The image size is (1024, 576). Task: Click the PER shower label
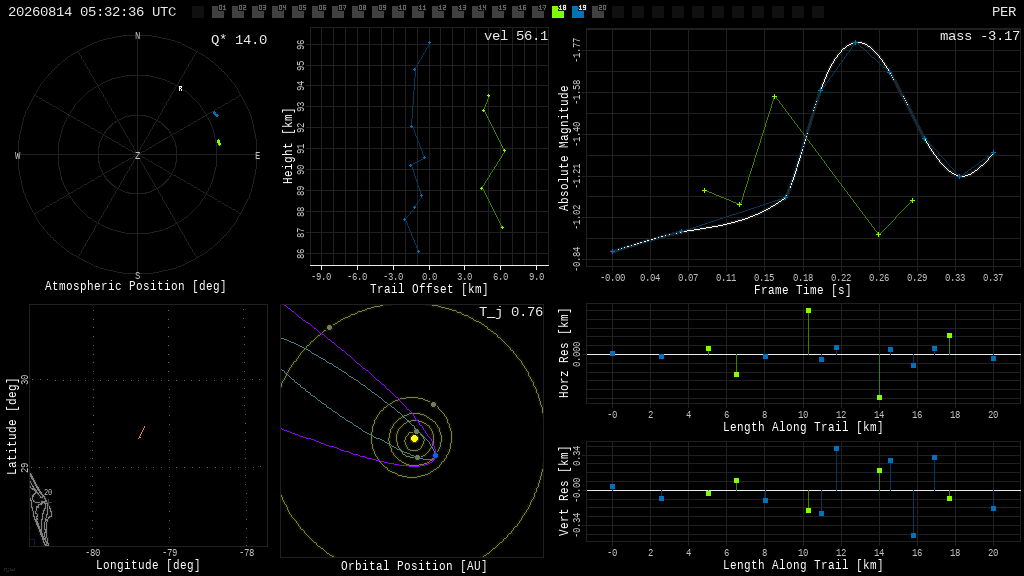1004,12
